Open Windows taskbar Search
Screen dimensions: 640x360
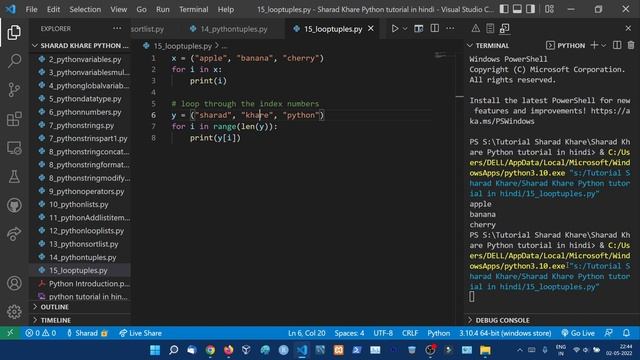173,350
